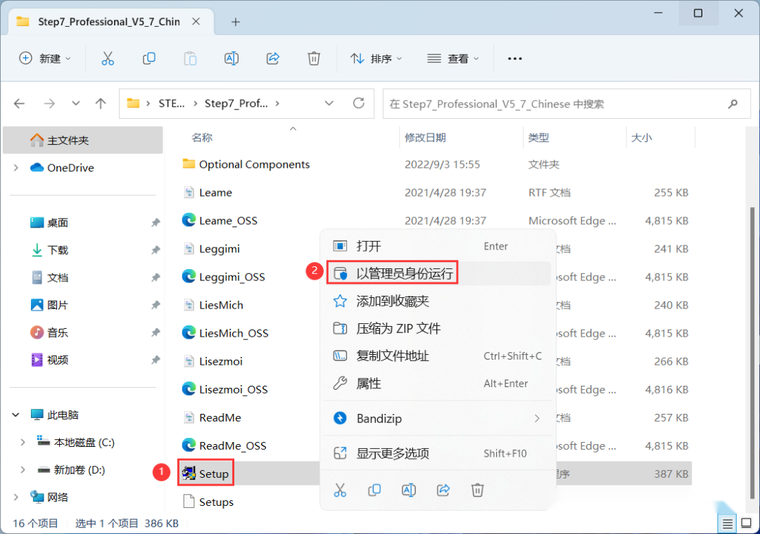Switch to large icons view in the status bar
This screenshot has width=760, height=534.
coord(746,523)
